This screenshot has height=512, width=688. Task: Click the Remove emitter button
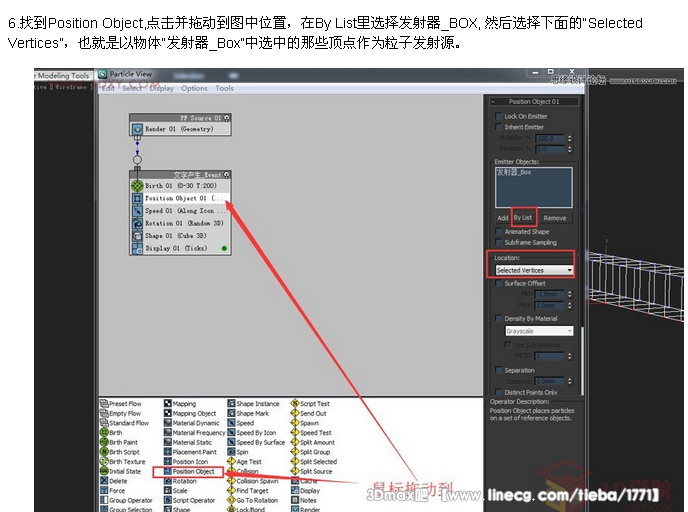coord(555,218)
